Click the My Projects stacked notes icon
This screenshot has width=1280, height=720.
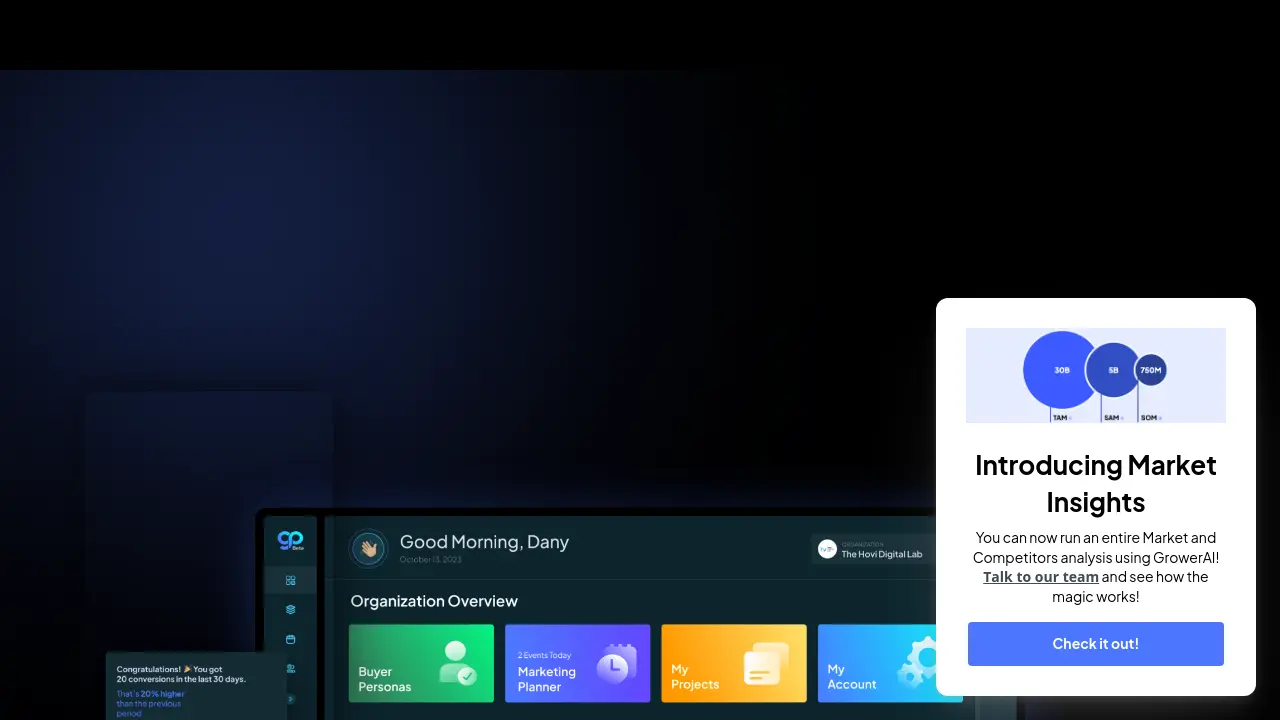click(767, 664)
